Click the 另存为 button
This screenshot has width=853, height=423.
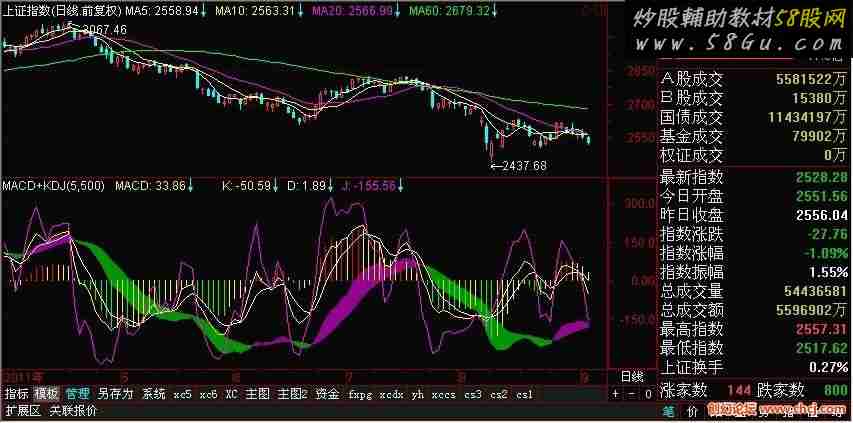[114, 394]
